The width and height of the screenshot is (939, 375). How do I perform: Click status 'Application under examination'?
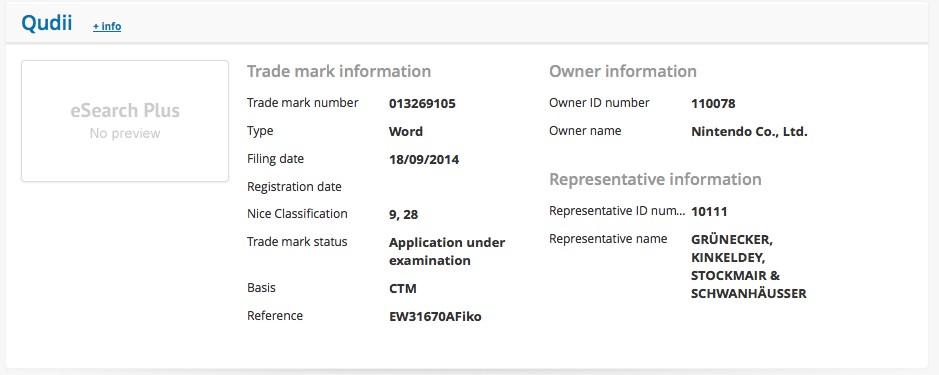[447, 252]
